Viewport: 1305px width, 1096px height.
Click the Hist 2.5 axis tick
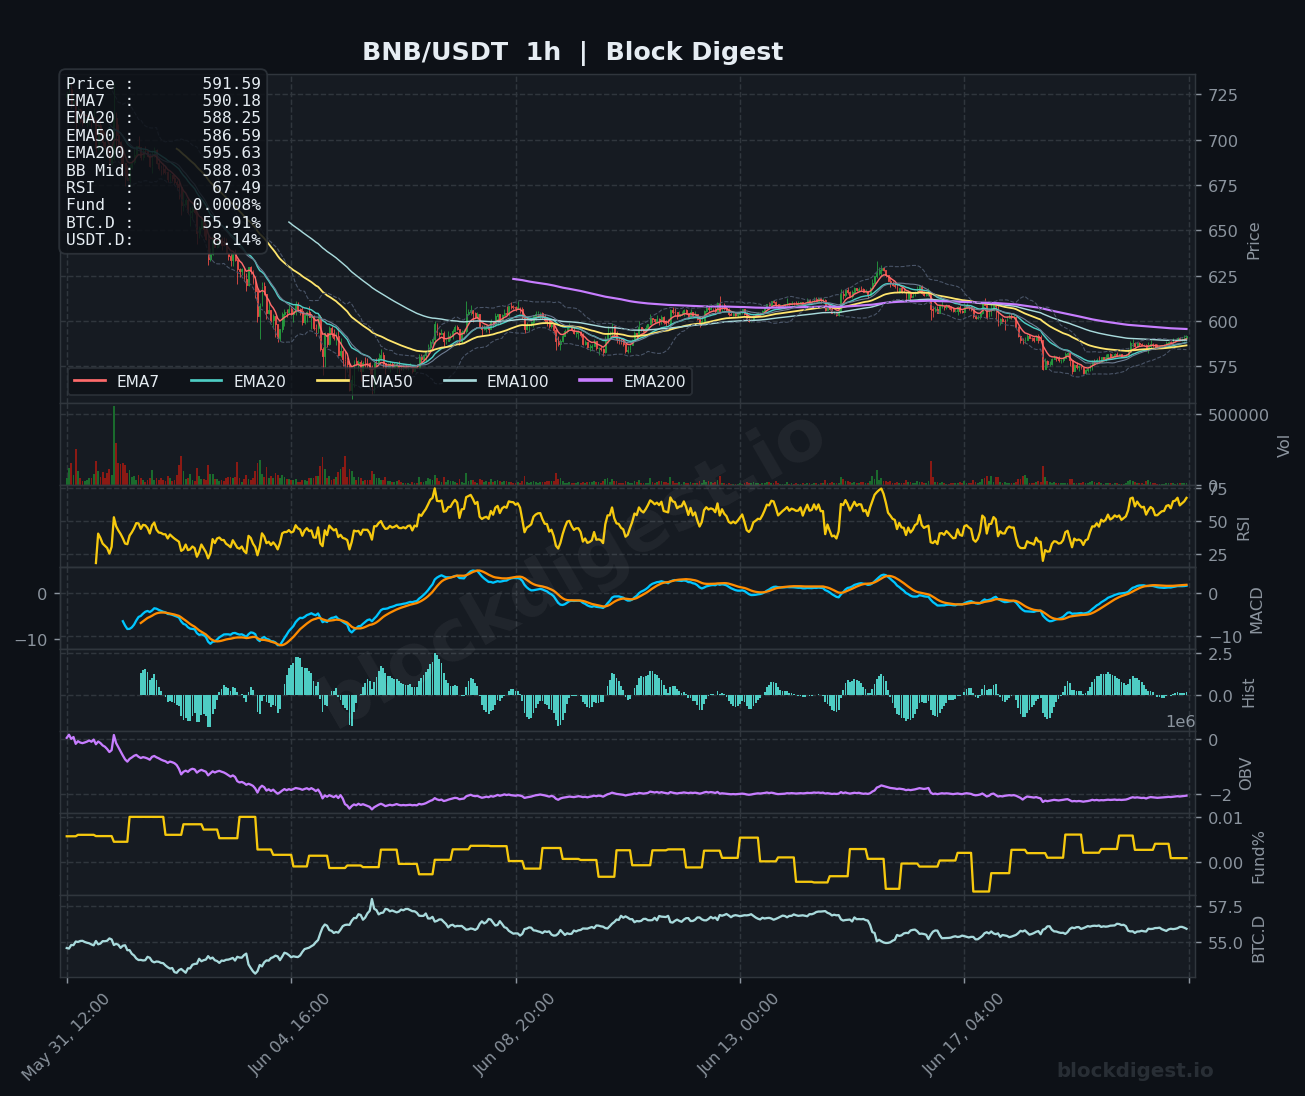coord(1221,654)
